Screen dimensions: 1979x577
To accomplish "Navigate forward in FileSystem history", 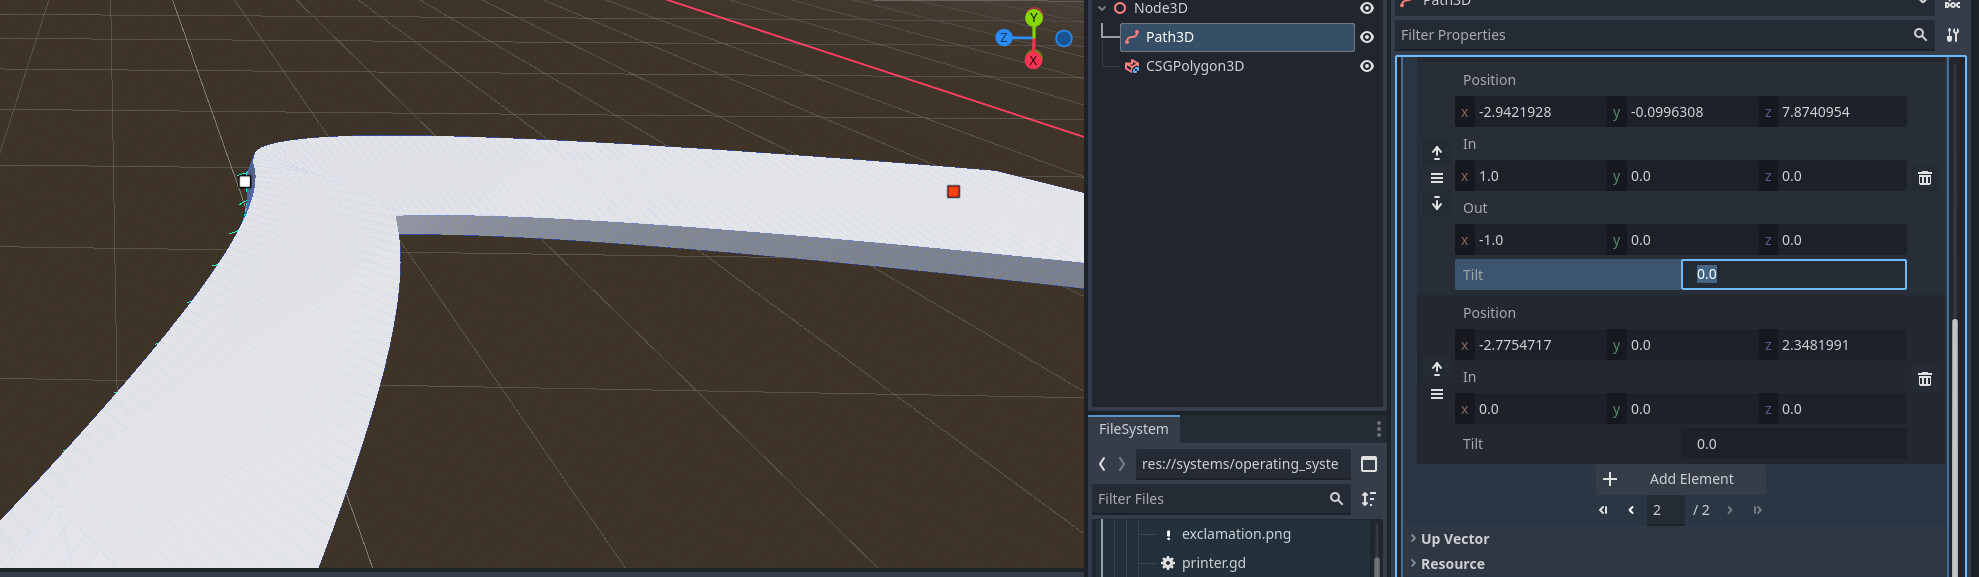I will pyautogui.click(x=1122, y=464).
